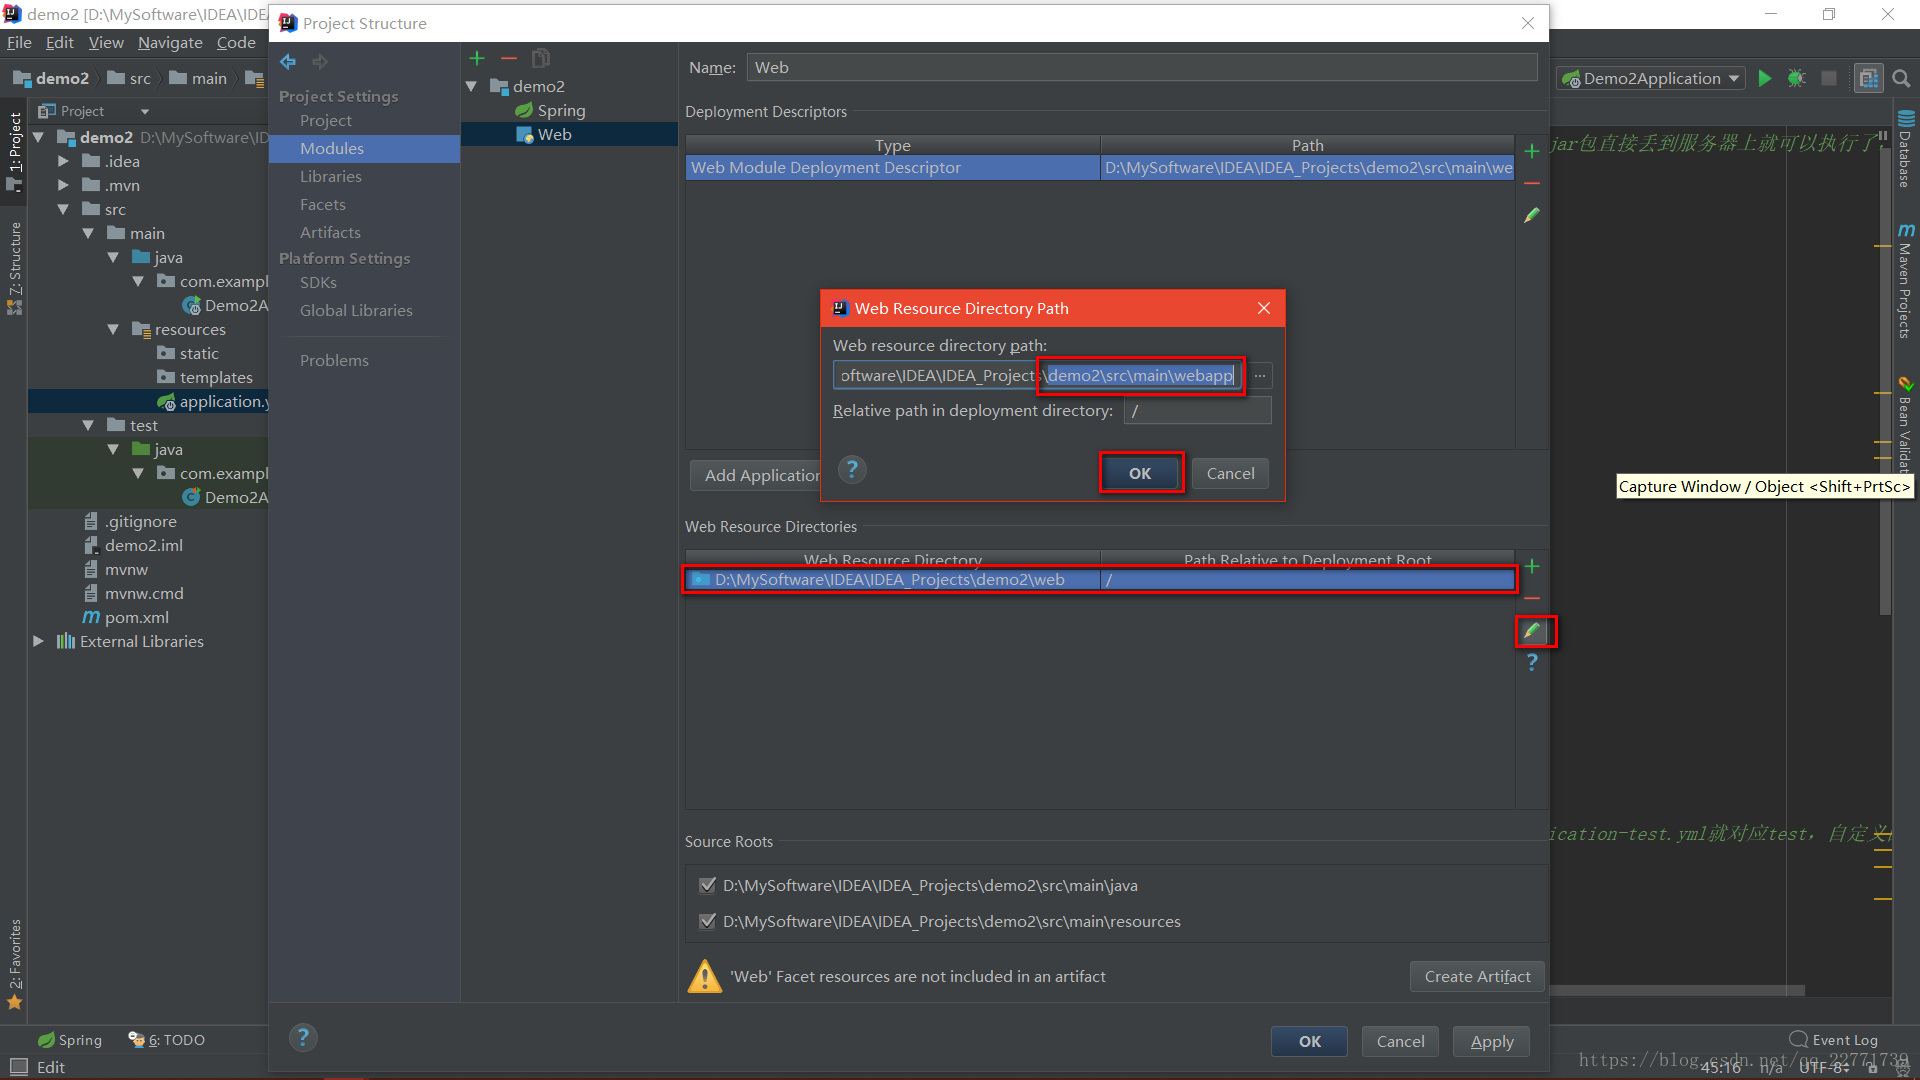Expand the .idea folder
This screenshot has width=1920, height=1080.
pyautogui.click(x=63, y=161)
